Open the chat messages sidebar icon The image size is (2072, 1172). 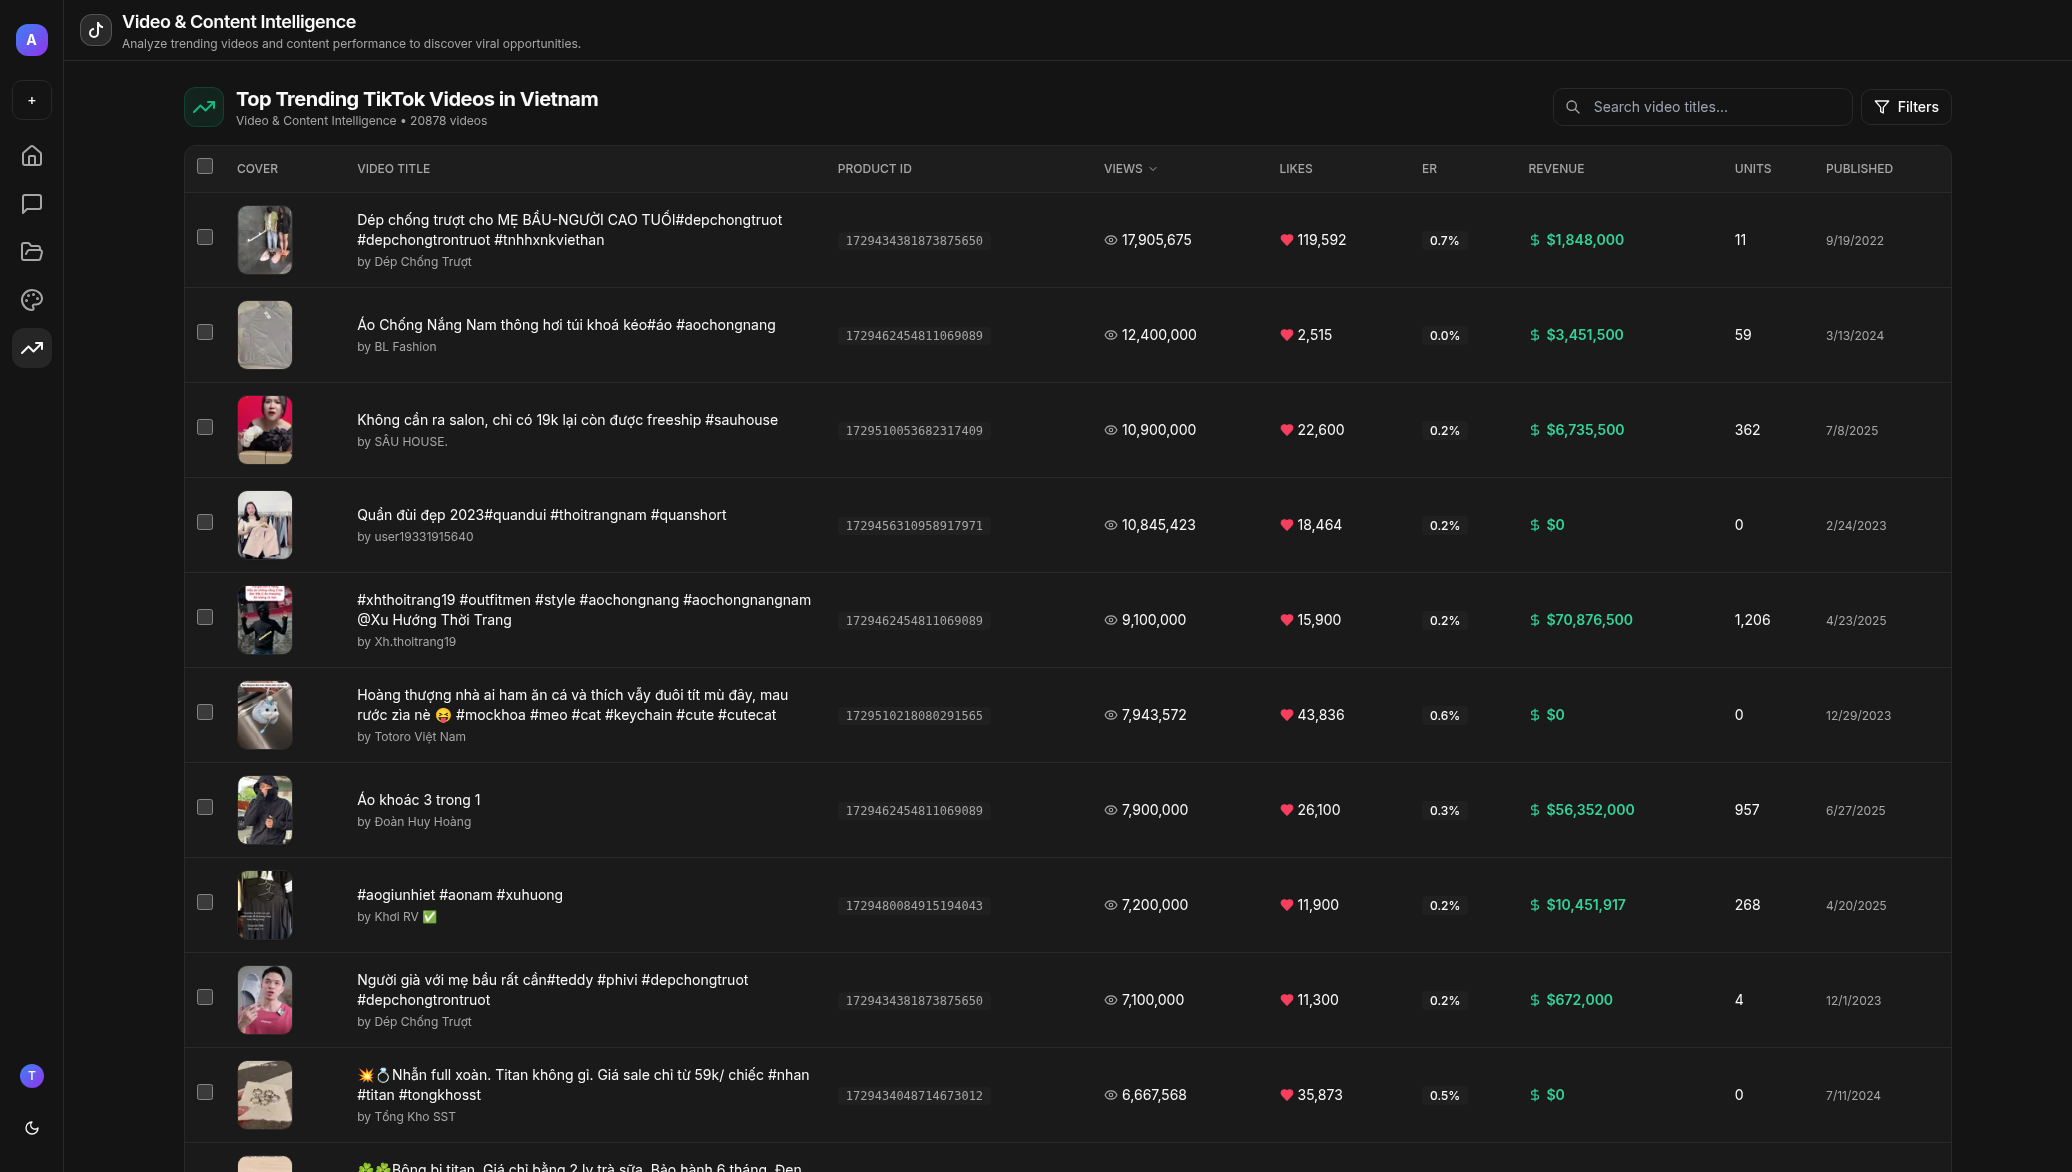(x=32, y=204)
